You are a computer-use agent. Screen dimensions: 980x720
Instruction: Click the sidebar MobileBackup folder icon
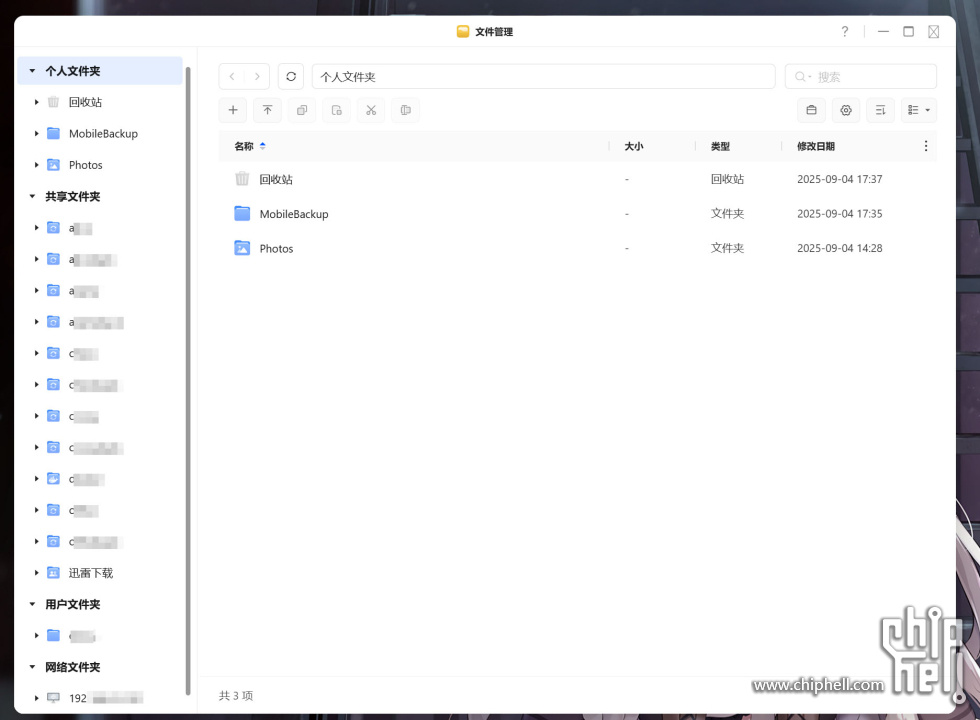(54, 133)
